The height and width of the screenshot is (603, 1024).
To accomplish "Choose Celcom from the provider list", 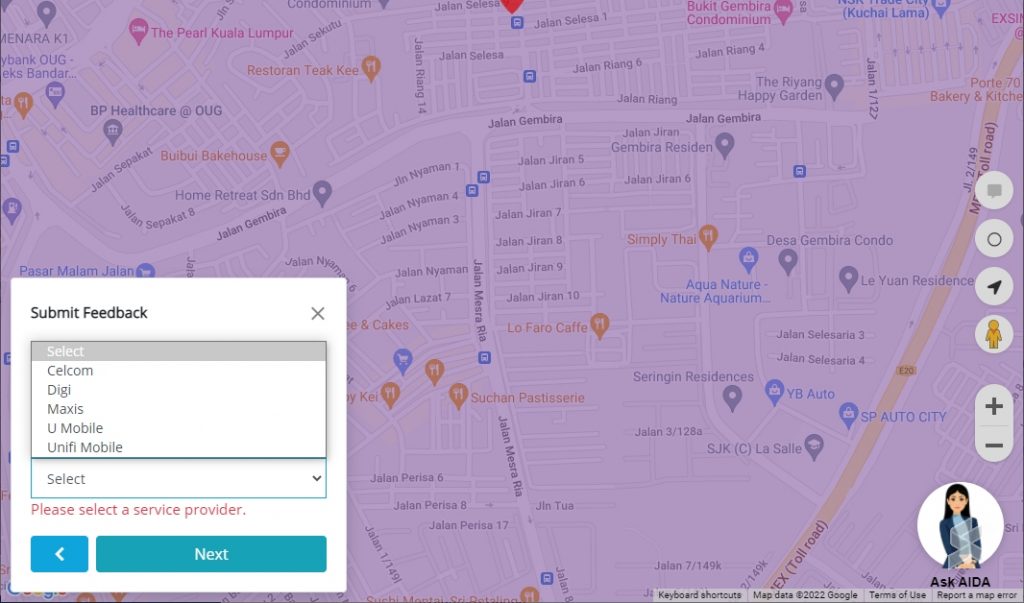I will pyautogui.click(x=70, y=370).
